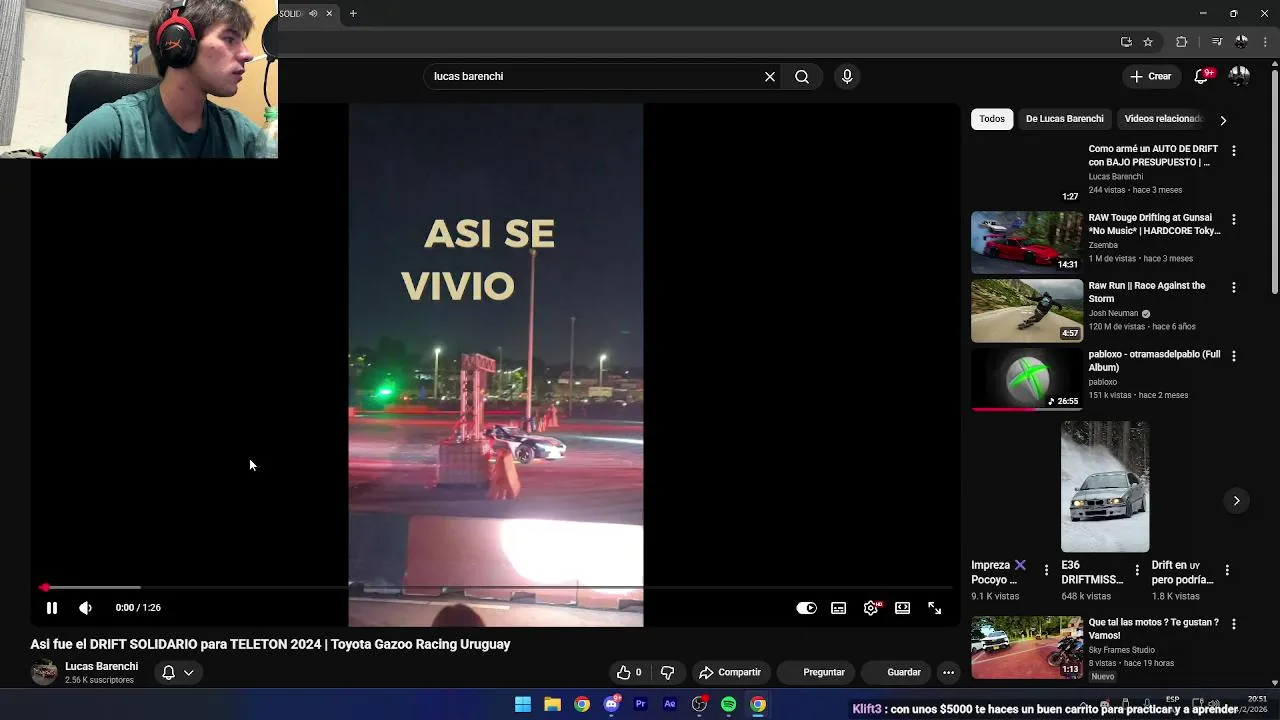Open a new browser tab
Screen dimensions: 1280x720
tap(353, 13)
